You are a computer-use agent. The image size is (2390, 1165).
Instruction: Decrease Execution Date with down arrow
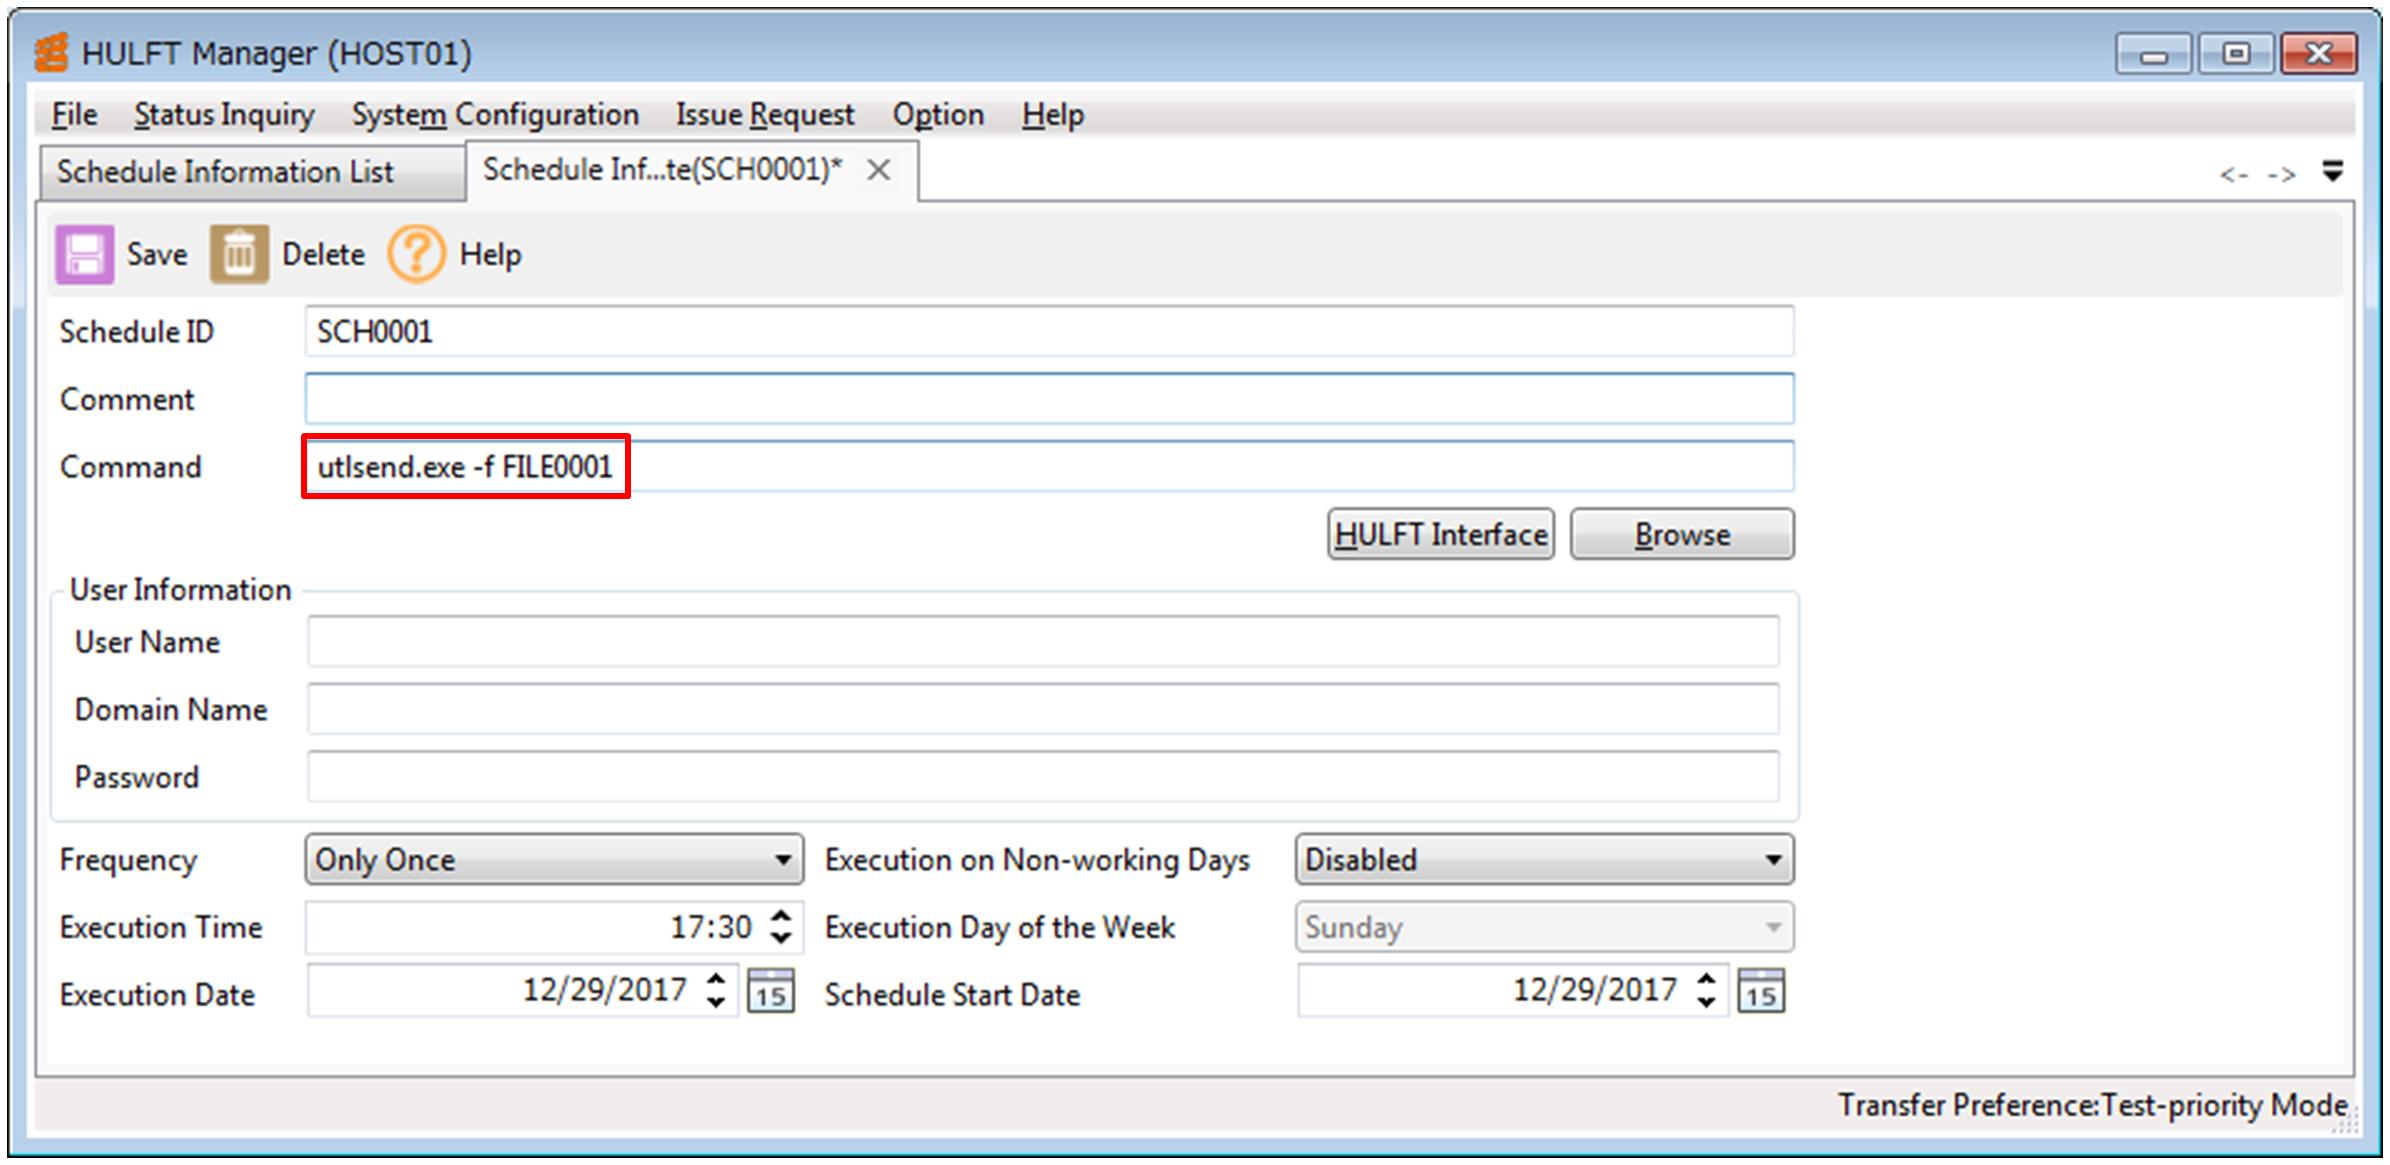point(716,1002)
